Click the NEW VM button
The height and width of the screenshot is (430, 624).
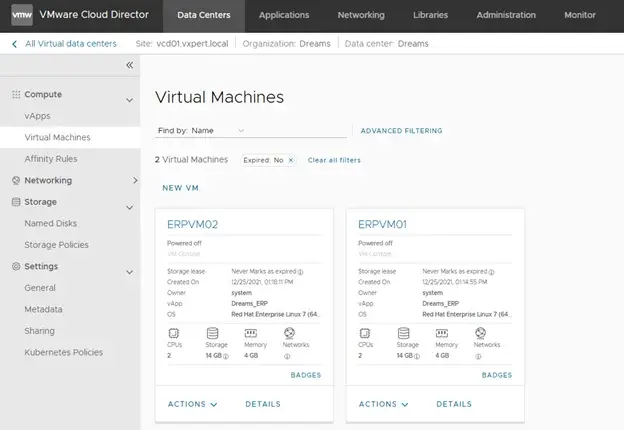[179, 188]
